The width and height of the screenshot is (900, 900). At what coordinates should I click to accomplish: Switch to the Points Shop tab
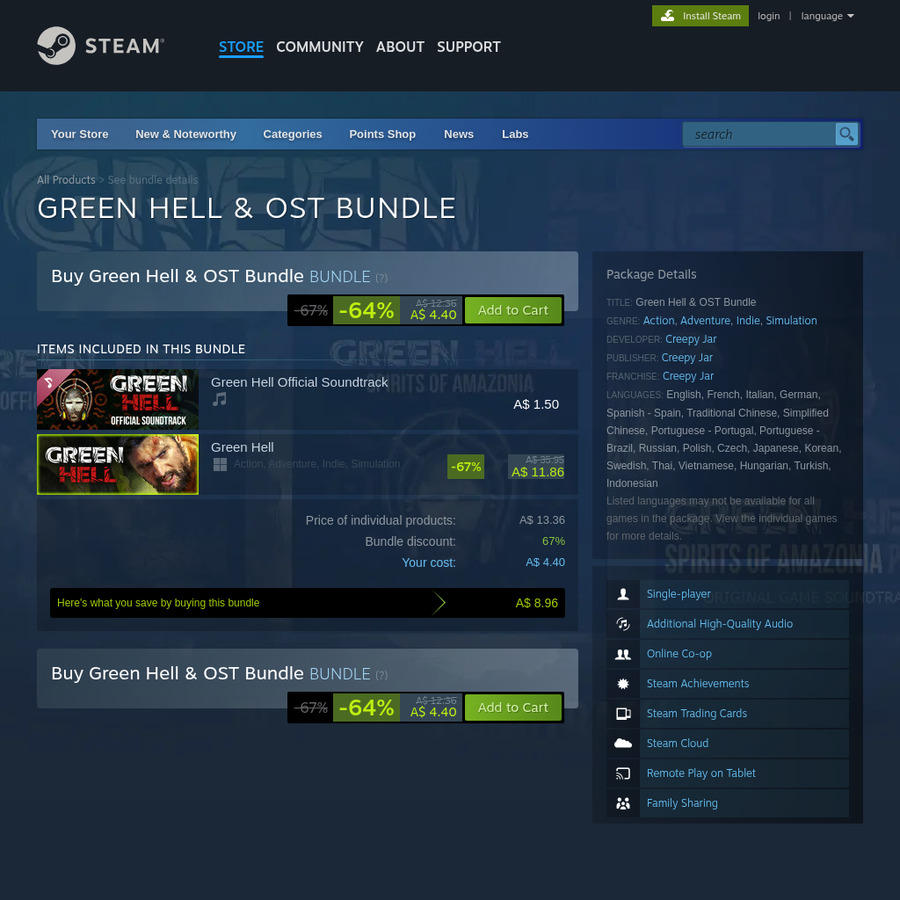[382, 134]
